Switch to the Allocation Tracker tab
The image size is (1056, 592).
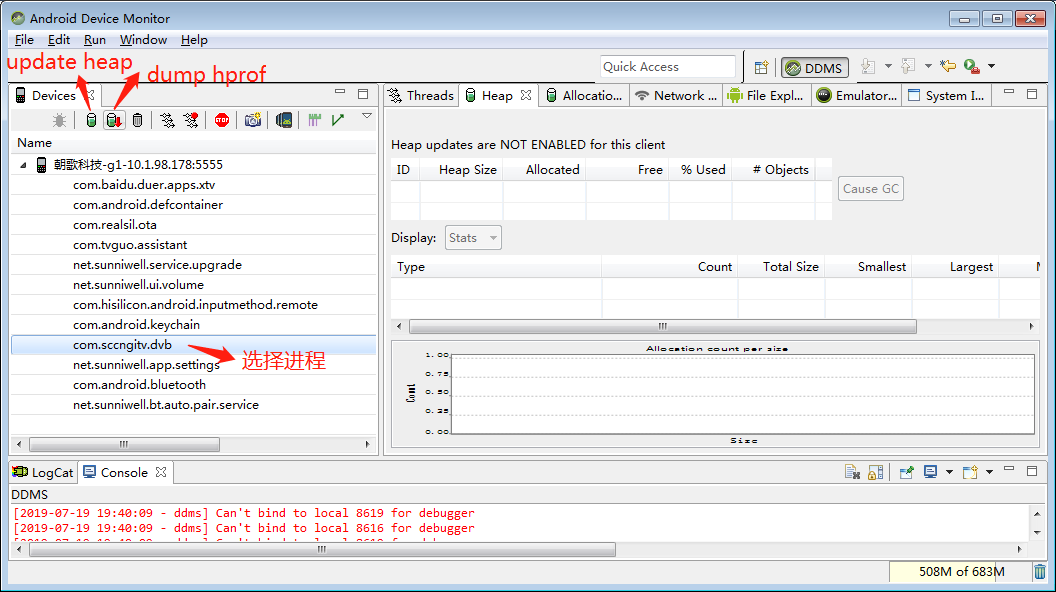point(583,96)
